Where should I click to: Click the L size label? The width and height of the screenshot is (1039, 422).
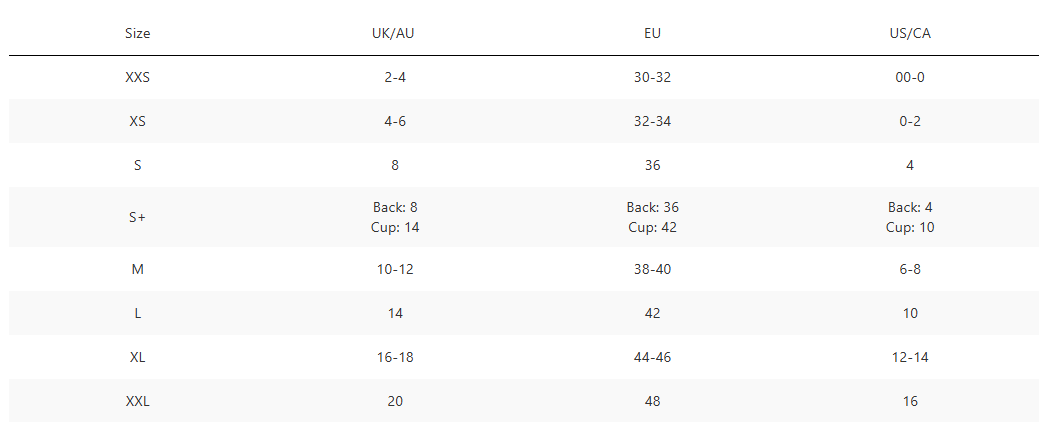point(138,313)
